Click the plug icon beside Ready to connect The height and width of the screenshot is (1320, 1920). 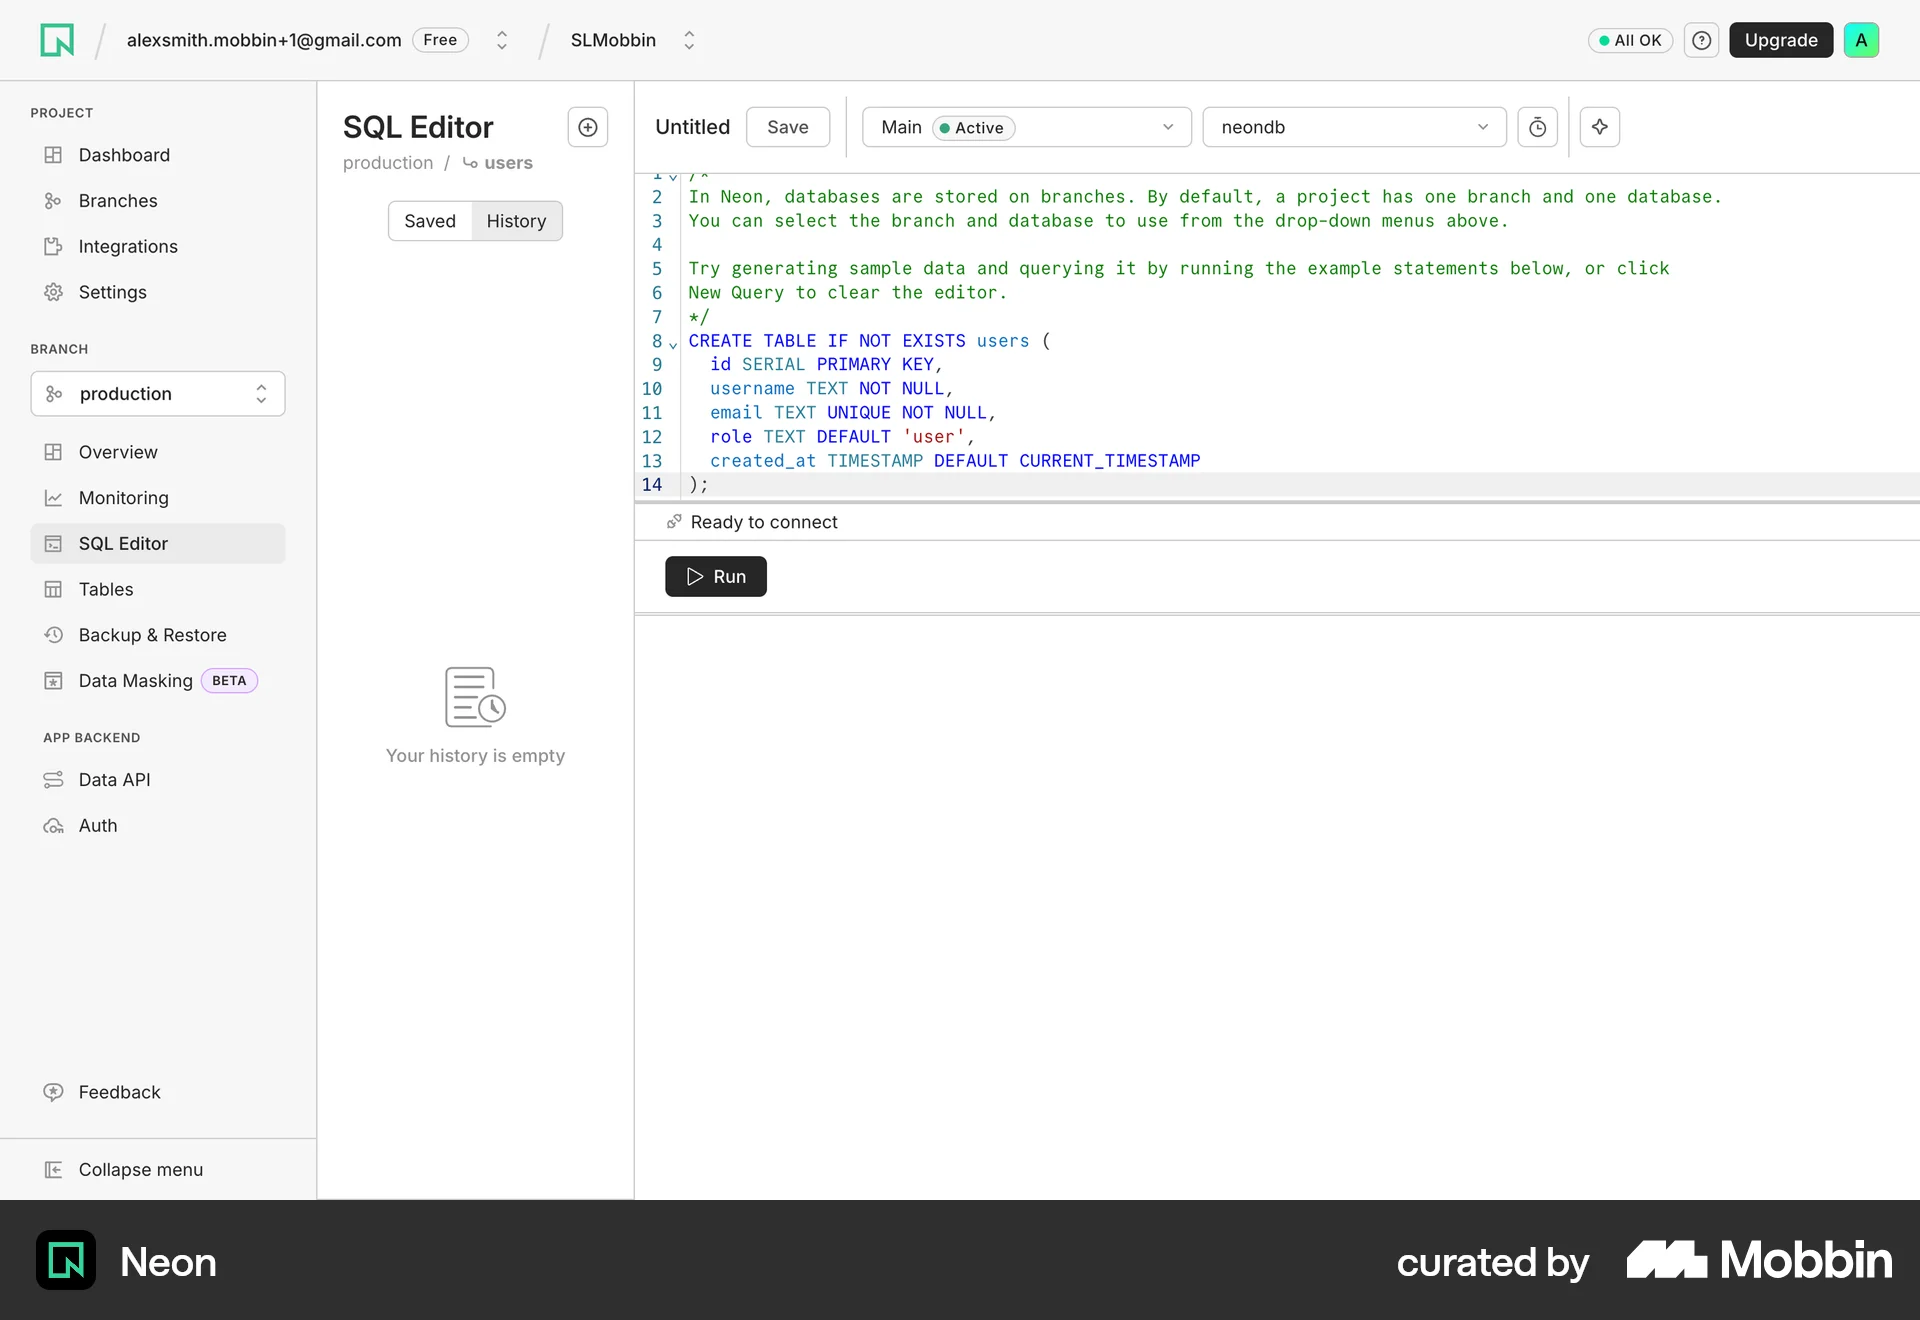tap(674, 522)
